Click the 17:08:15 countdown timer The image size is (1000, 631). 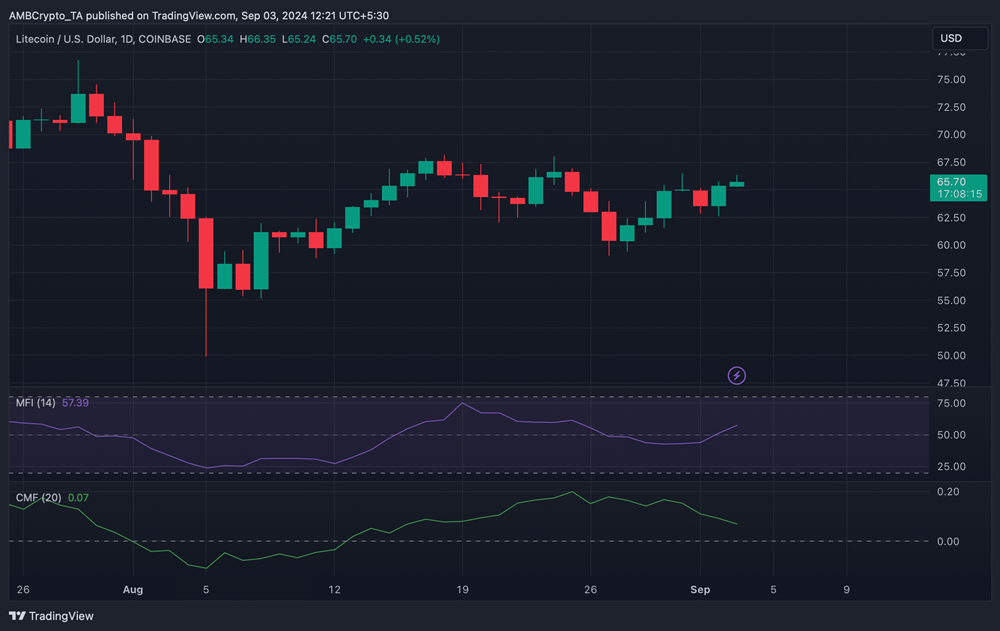click(x=959, y=194)
